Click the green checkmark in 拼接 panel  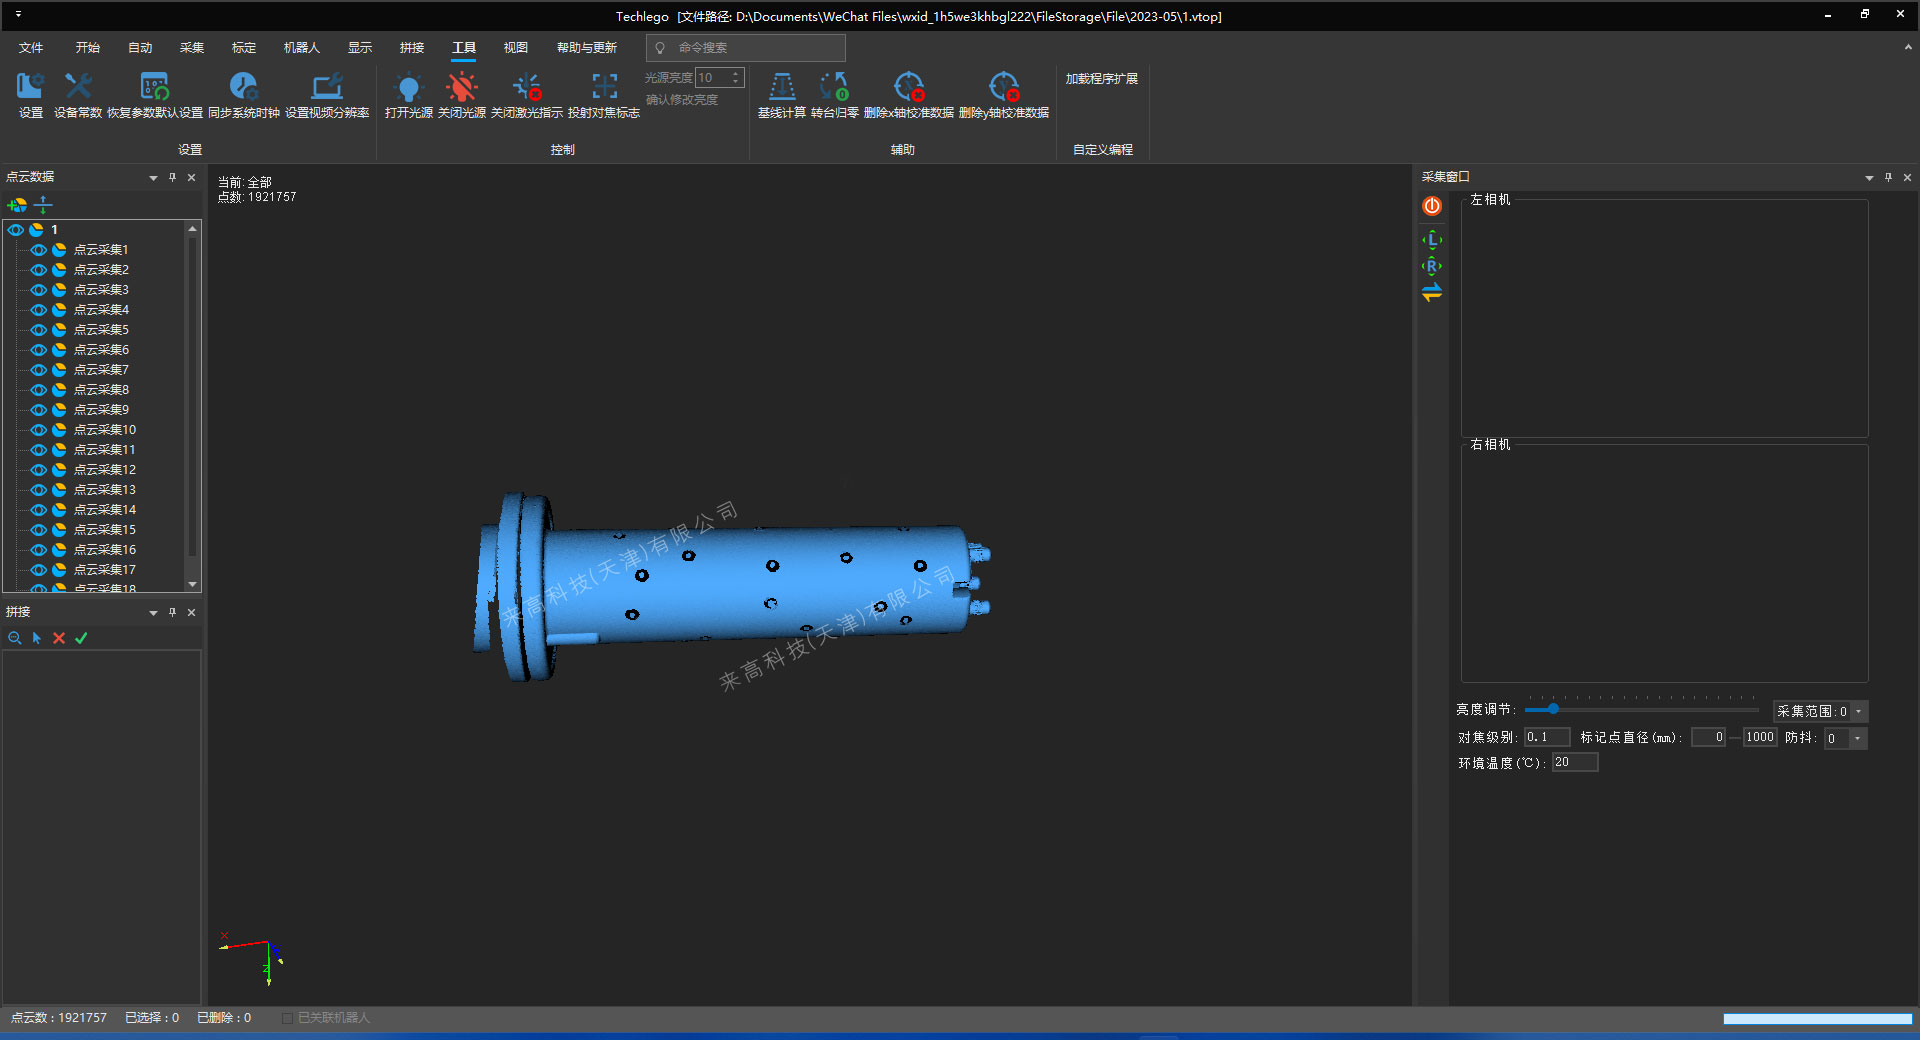tap(81, 638)
